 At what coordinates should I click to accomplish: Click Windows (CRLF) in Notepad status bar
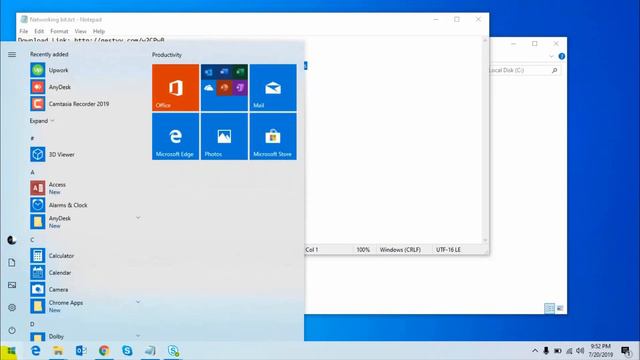point(400,249)
